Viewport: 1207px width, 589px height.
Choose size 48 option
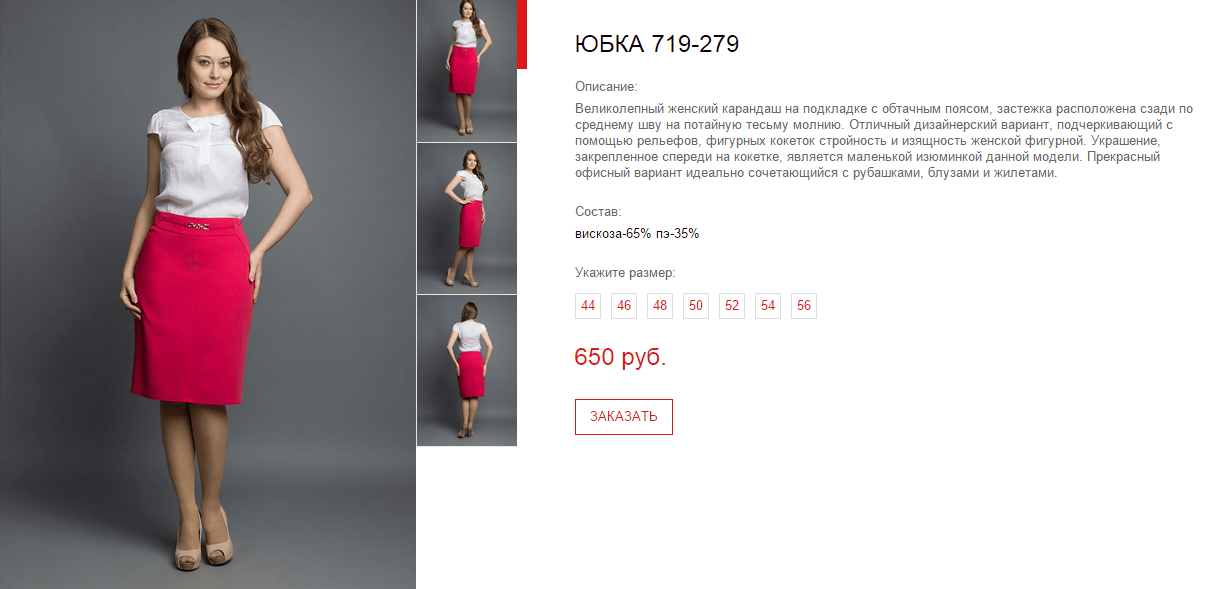tap(660, 306)
